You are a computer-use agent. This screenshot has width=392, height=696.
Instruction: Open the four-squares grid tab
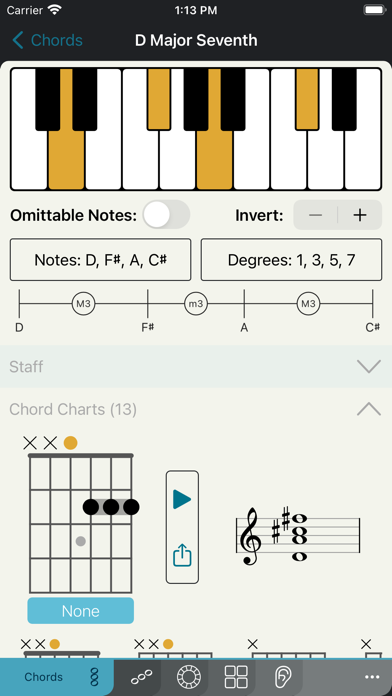click(x=236, y=677)
